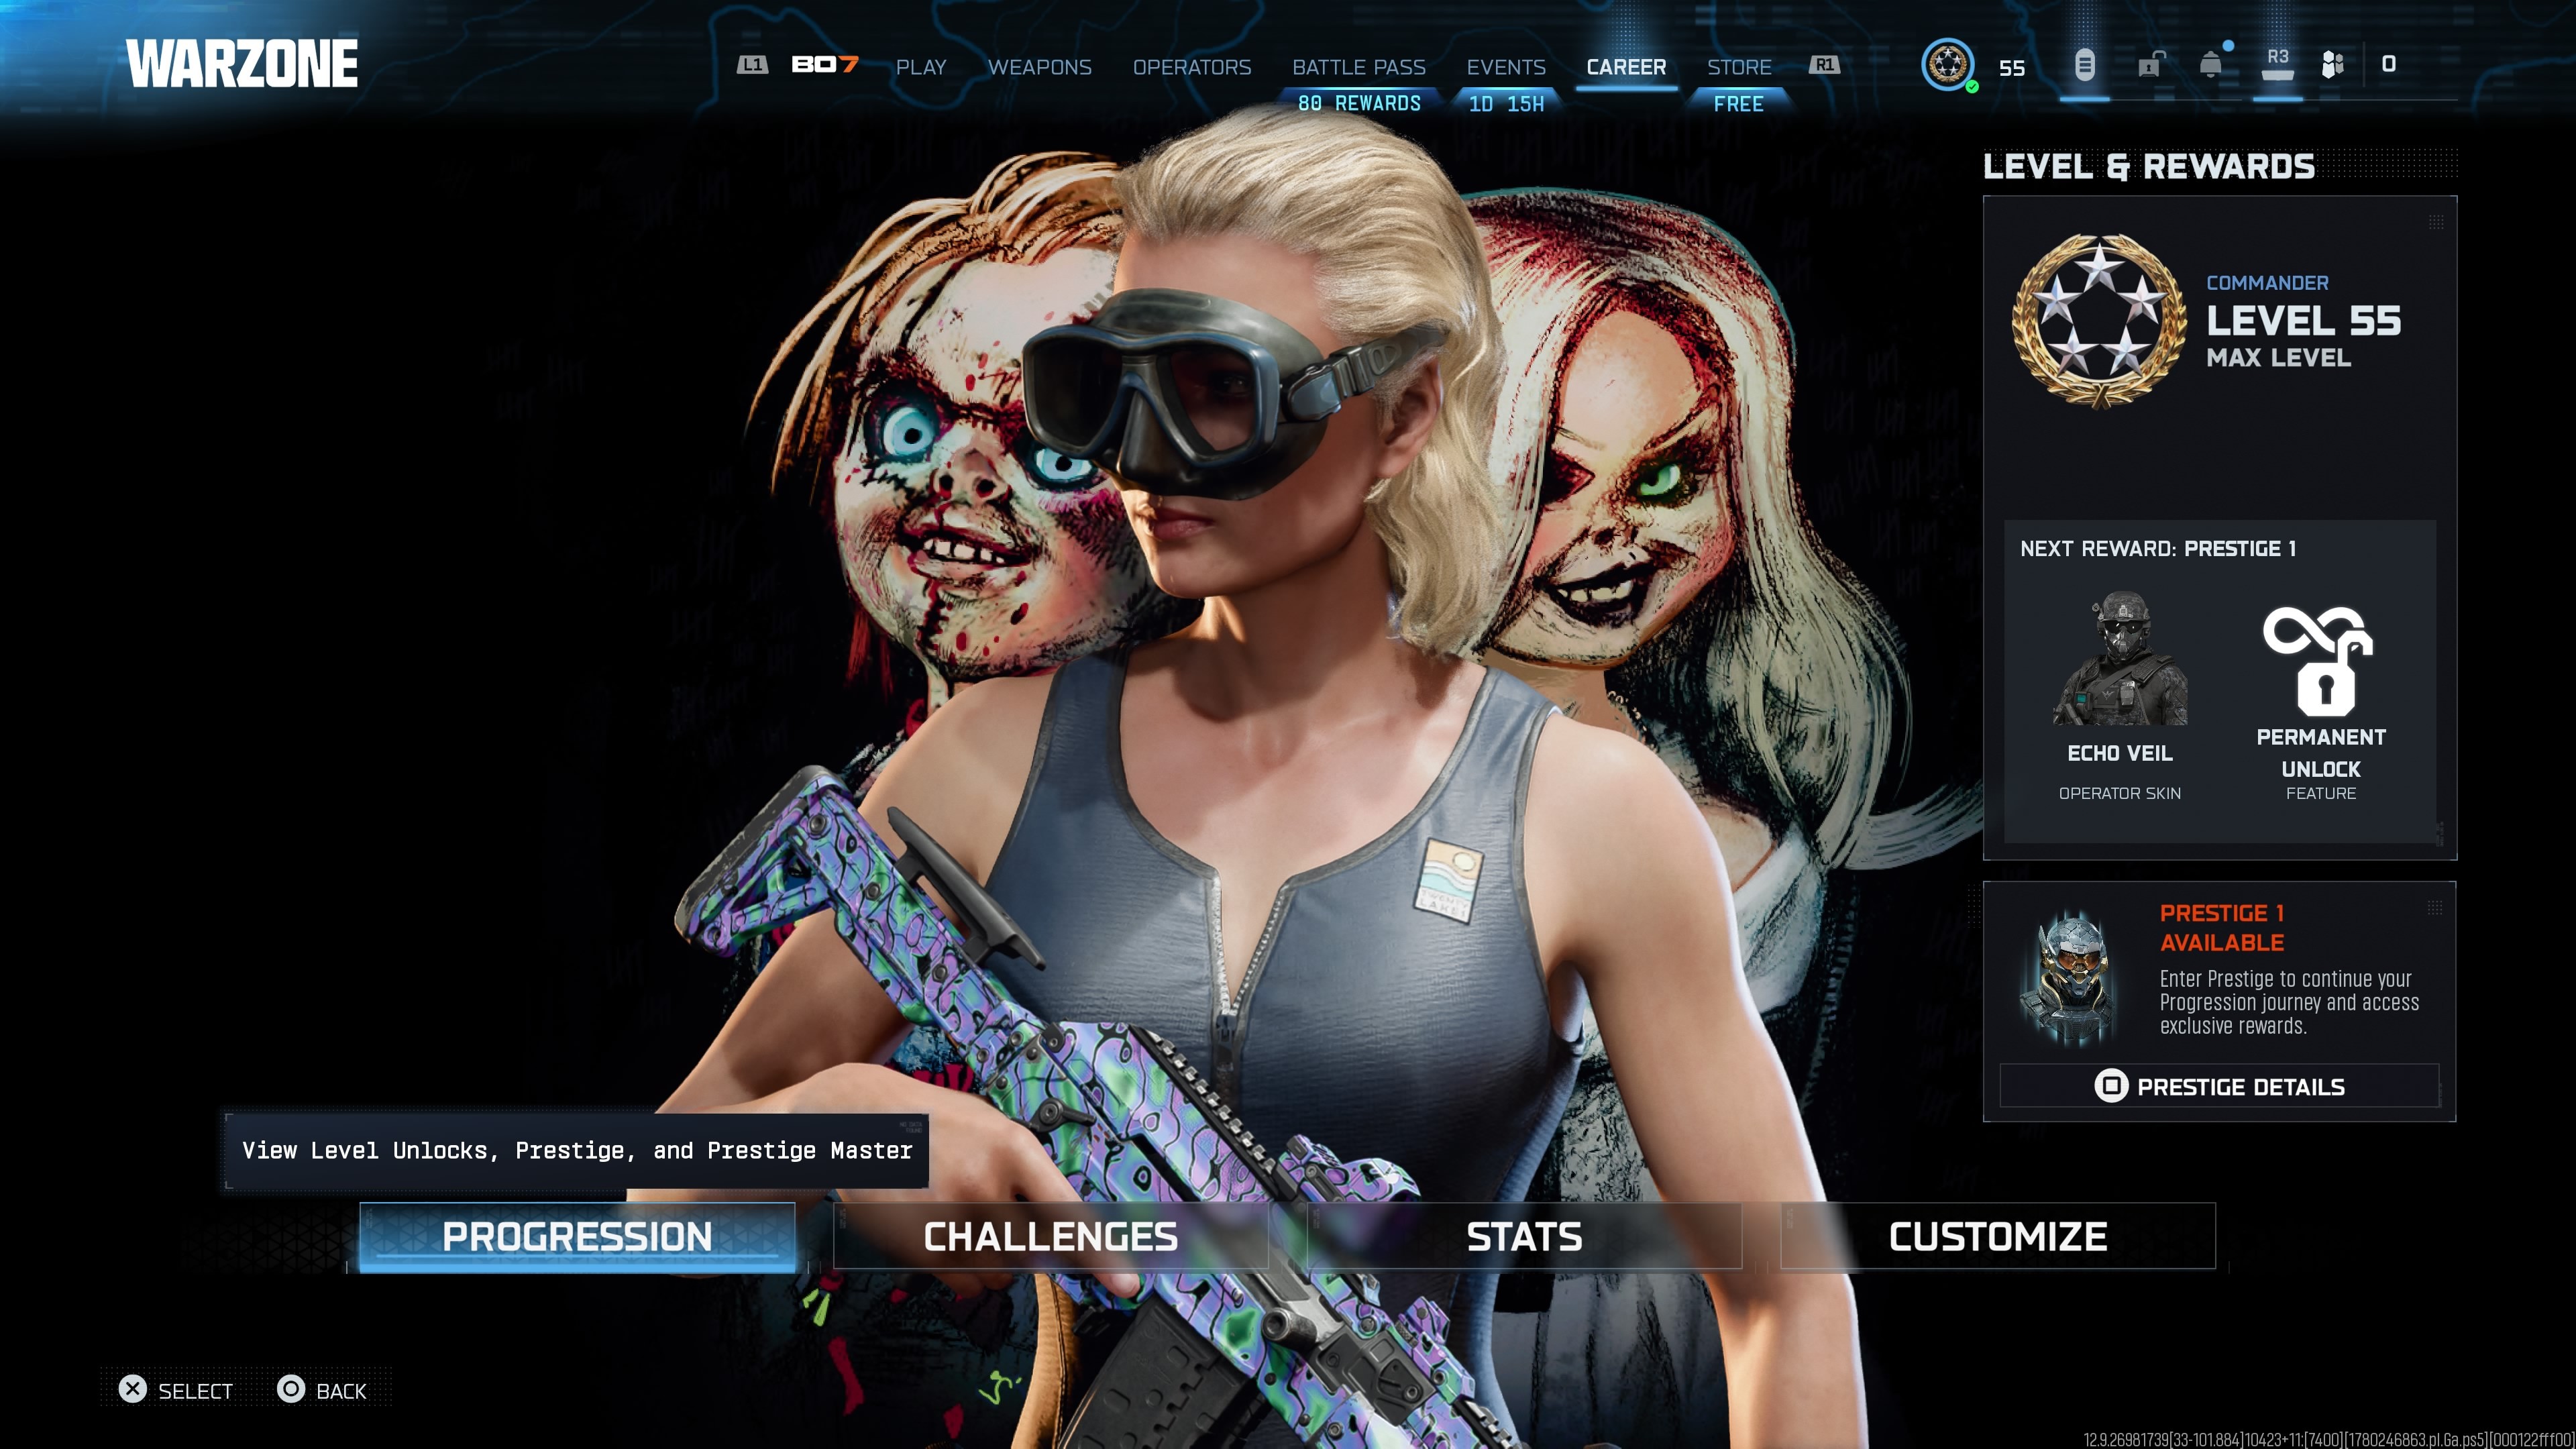2576x1449 pixels.
Task: Click the level 55 number in the header
Action: click(2012, 68)
